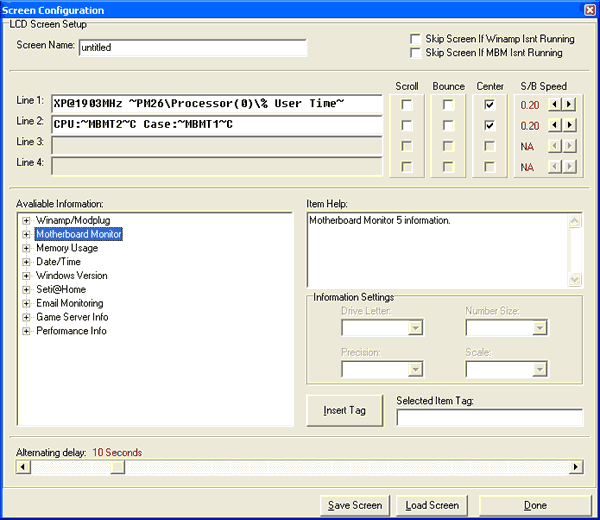
Task: Toggle Bounce checkbox for Line 1
Action: tap(448, 104)
